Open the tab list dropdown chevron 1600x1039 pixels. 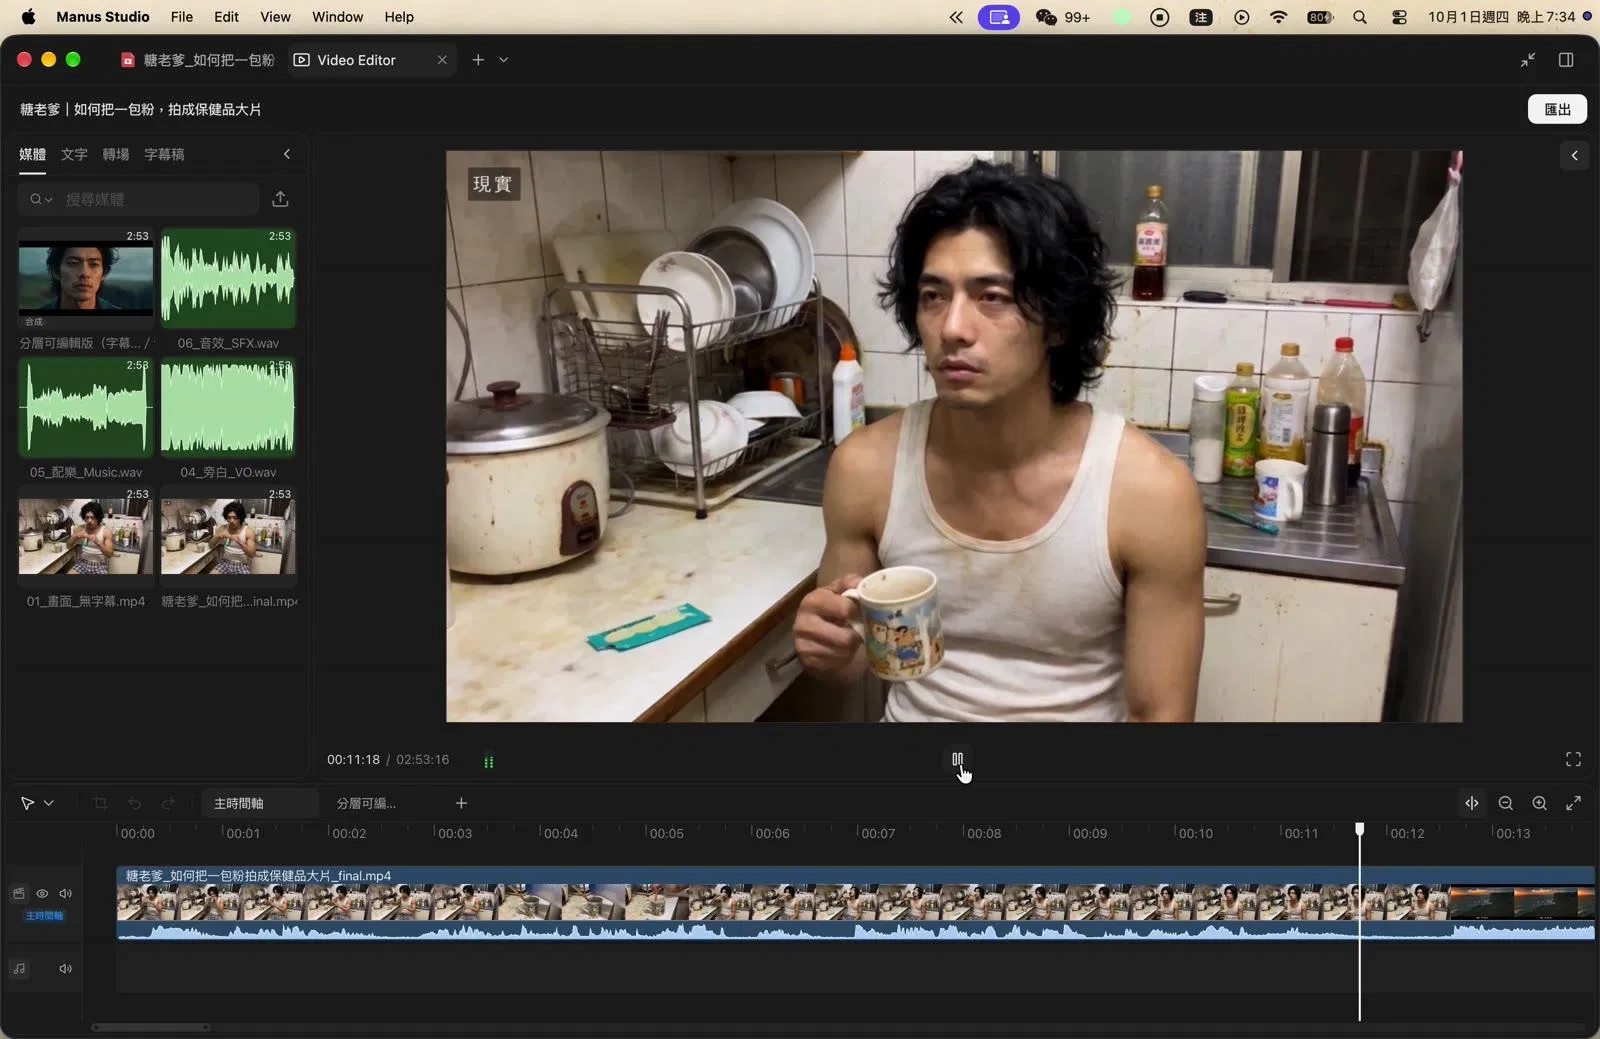tap(504, 60)
